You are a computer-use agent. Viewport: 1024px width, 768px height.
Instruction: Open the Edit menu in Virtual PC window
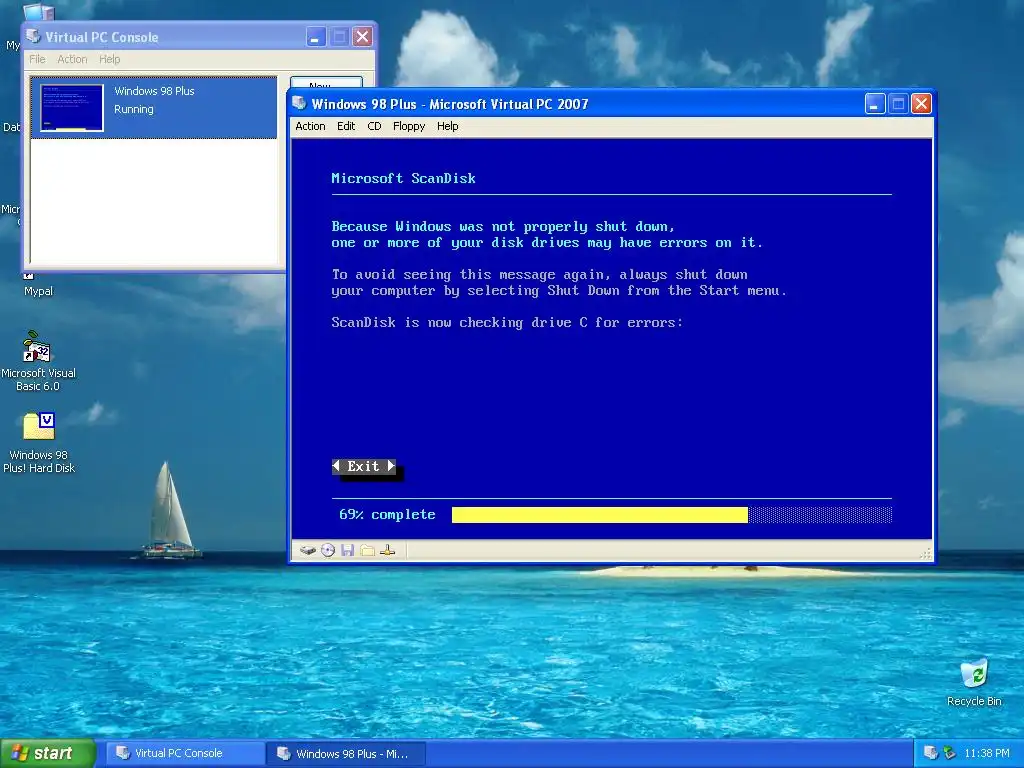click(345, 126)
